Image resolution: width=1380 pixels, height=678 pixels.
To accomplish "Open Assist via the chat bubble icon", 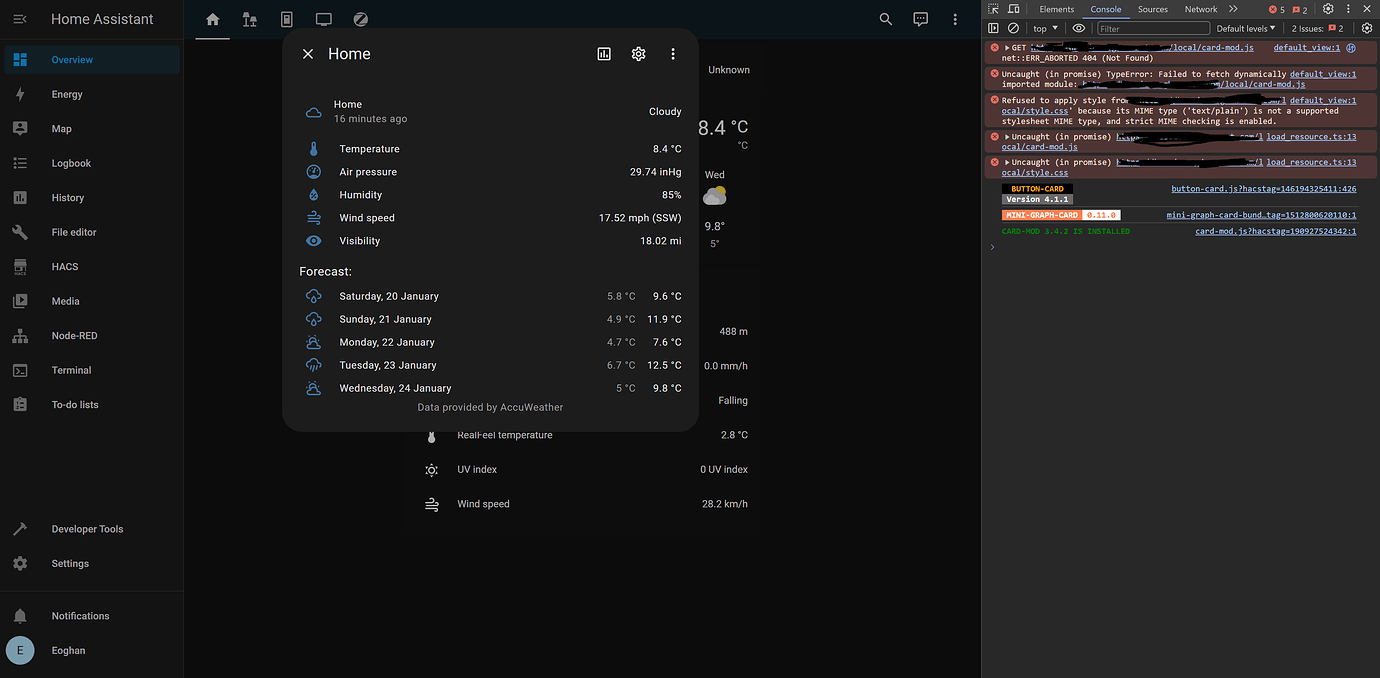I will tap(920, 18).
